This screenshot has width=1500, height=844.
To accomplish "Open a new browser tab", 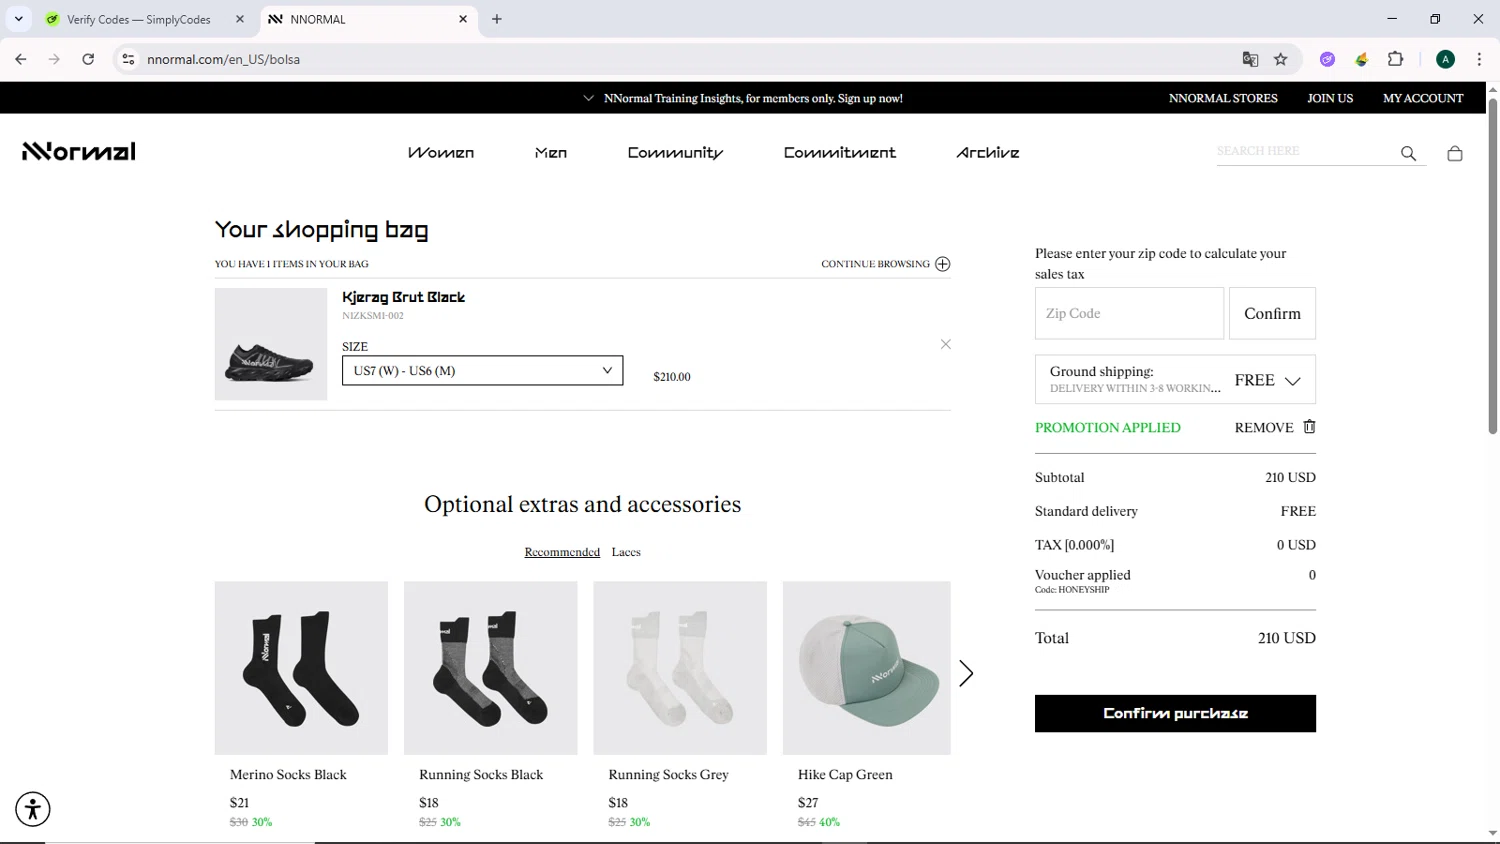I will pyautogui.click(x=497, y=19).
